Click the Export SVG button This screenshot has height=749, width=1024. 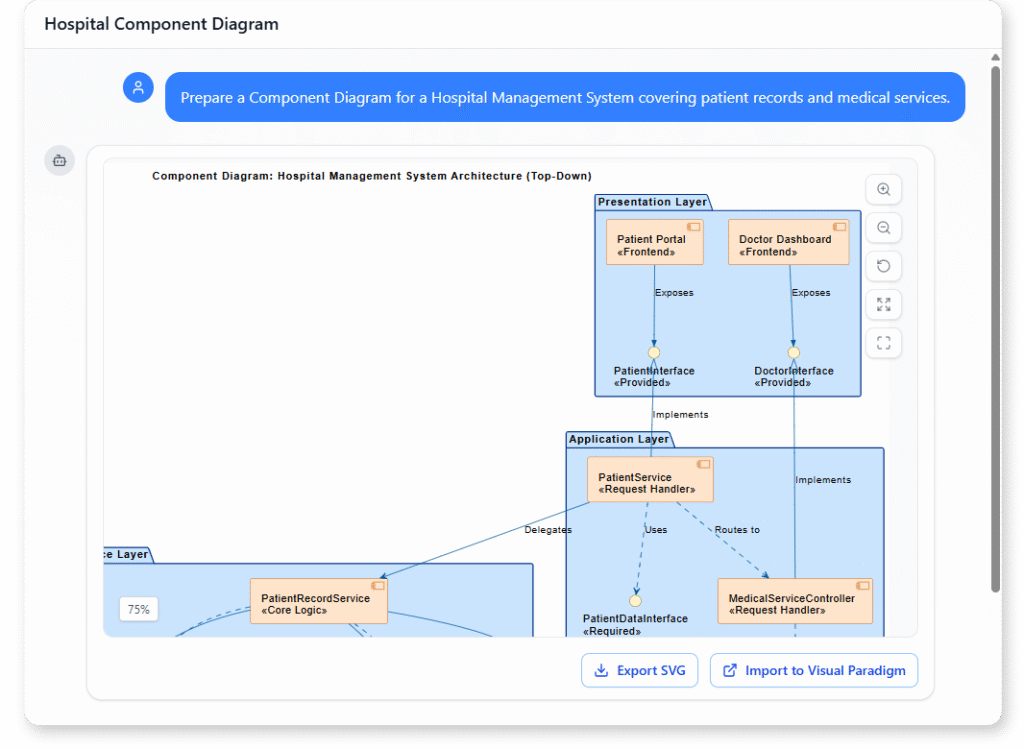639,670
